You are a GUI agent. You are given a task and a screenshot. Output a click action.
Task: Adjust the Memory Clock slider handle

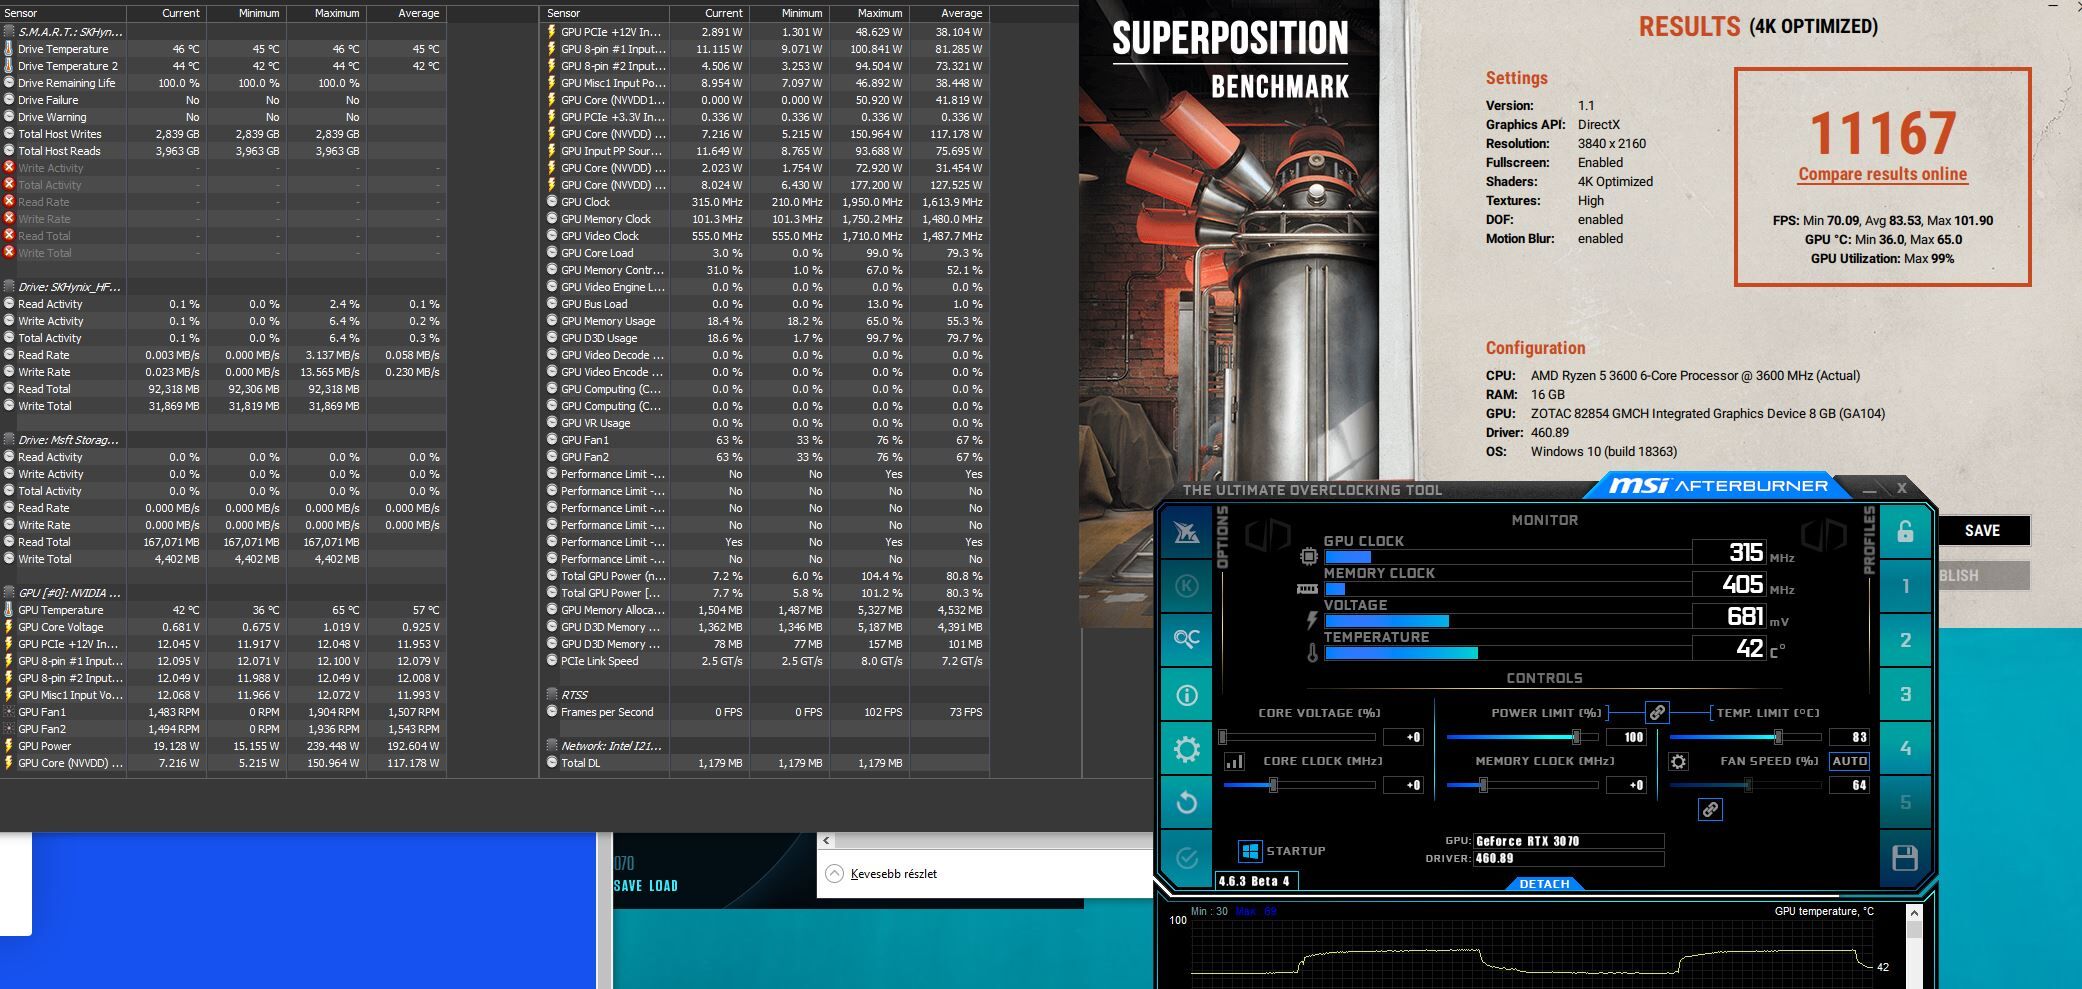click(1483, 786)
